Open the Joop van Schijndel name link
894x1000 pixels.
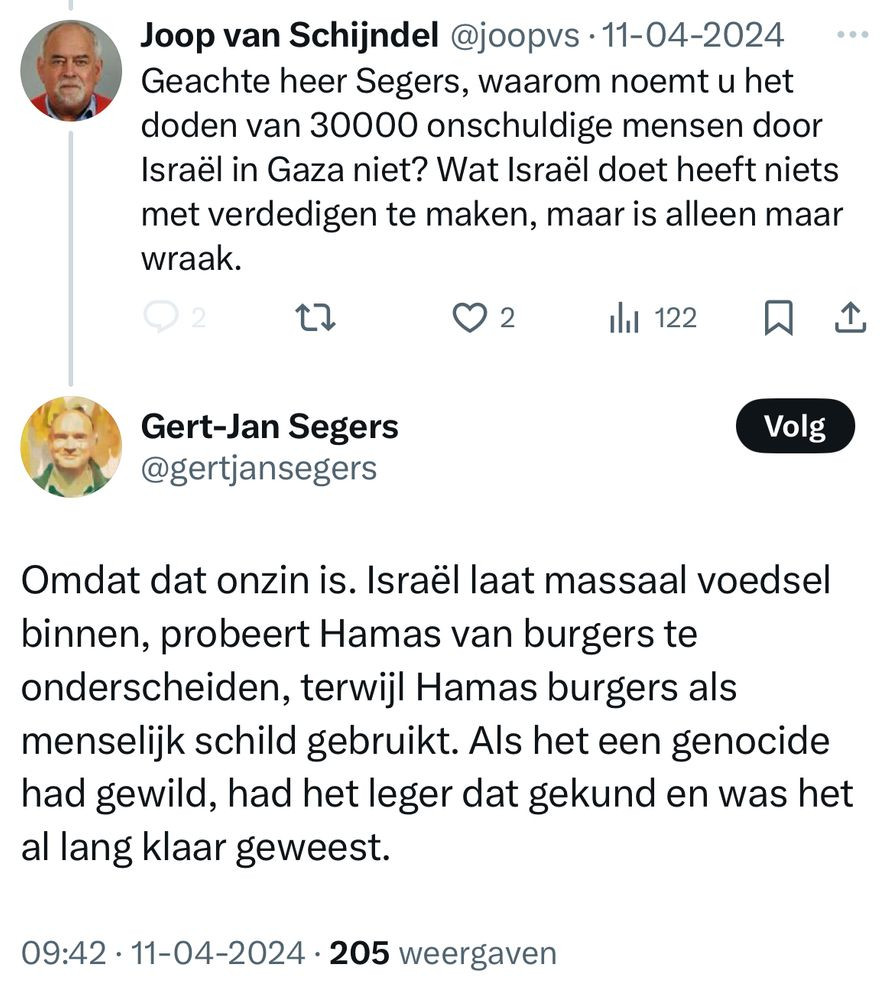pyautogui.click(x=289, y=35)
